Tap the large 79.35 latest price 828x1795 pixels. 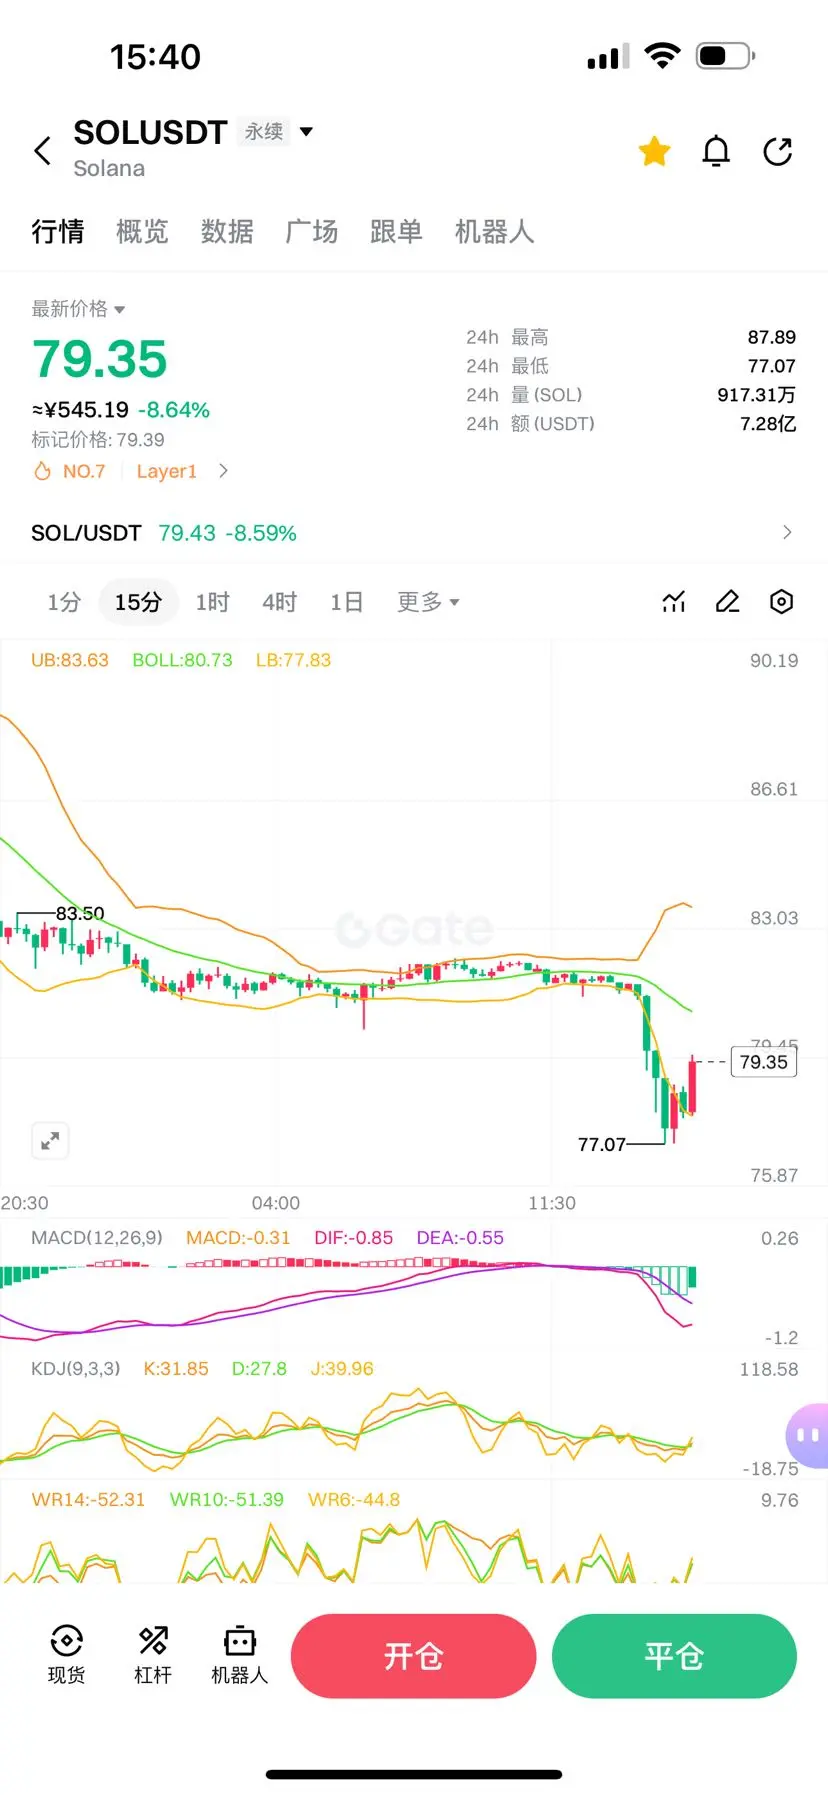click(x=100, y=359)
